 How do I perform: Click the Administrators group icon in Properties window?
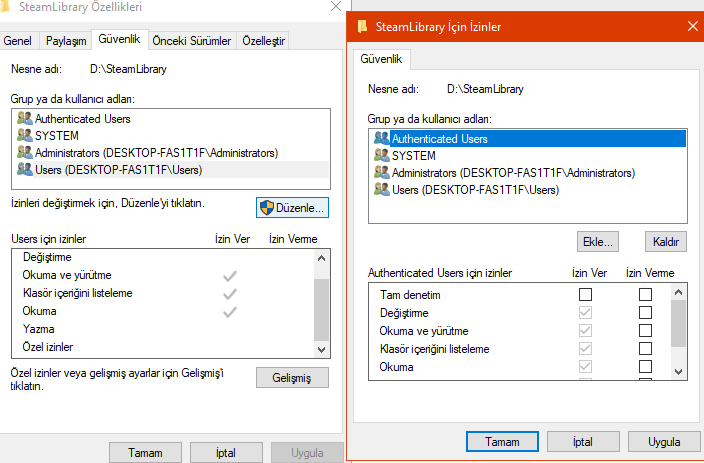pos(25,152)
